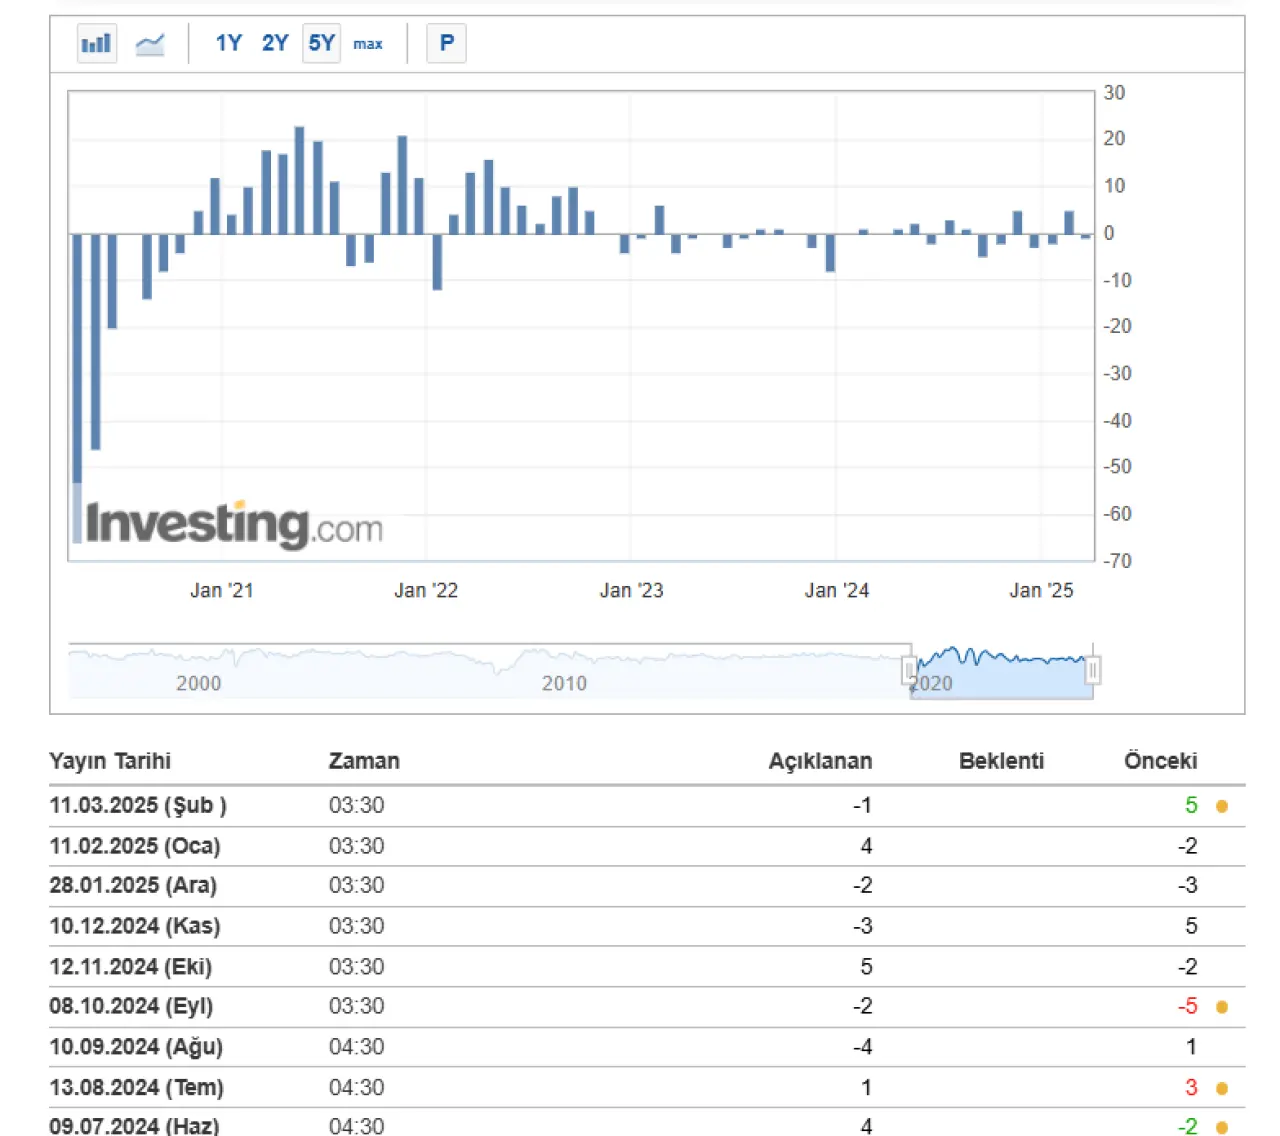
Task: Switch to bar chart view icon
Action: 97,44
